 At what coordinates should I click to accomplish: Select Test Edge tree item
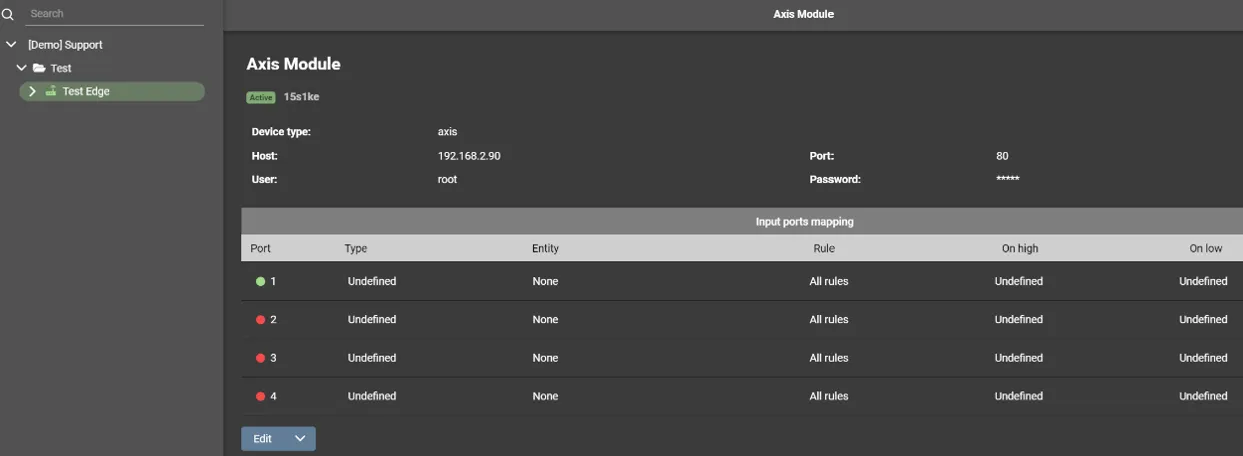click(x=112, y=91)
